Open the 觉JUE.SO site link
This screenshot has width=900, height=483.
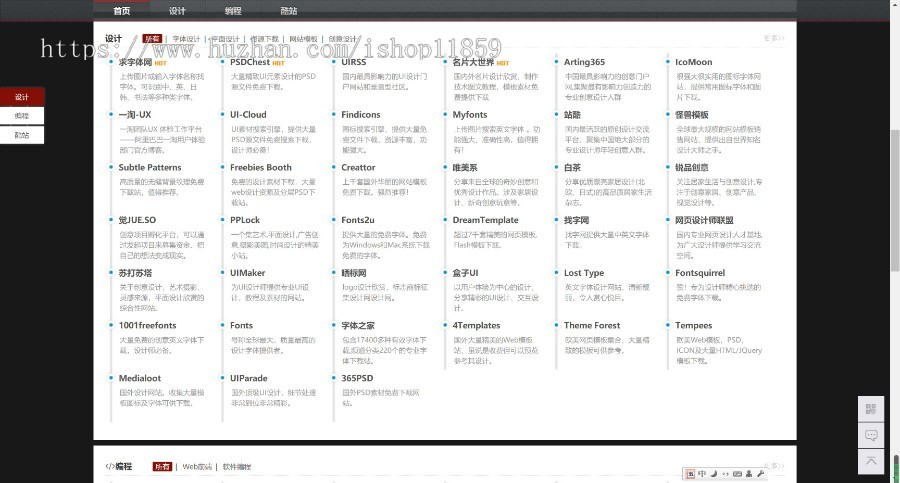coord(137,220)
